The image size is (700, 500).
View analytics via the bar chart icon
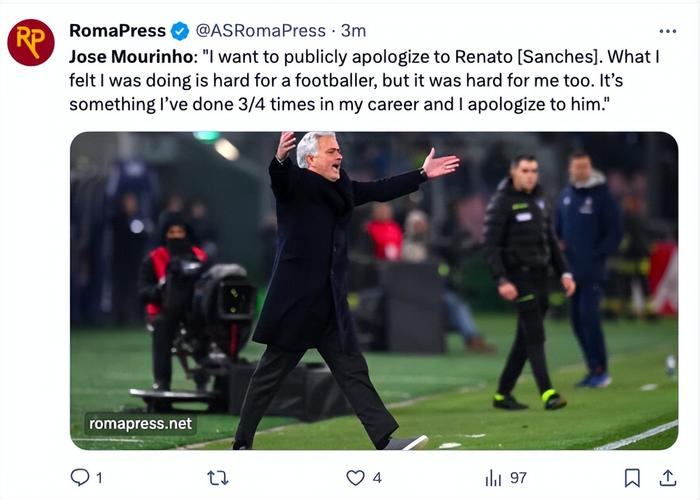(x=493, y=478)
